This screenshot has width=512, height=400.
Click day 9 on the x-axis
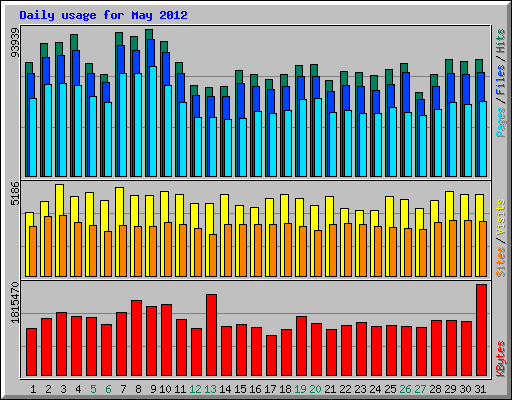click(153, 389)
